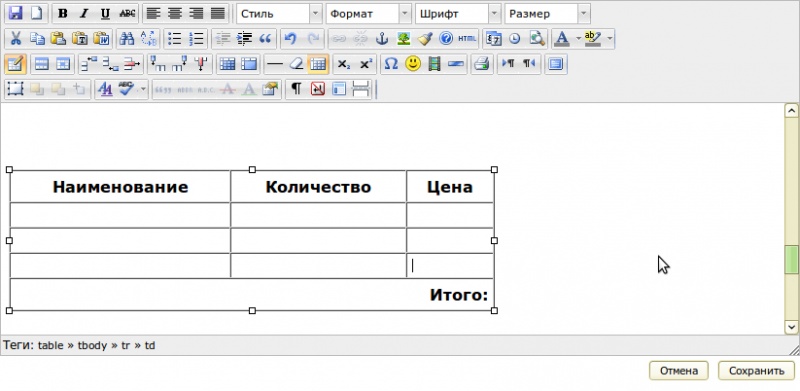Print the document
The image size is (800, 391).
(482, 64)
